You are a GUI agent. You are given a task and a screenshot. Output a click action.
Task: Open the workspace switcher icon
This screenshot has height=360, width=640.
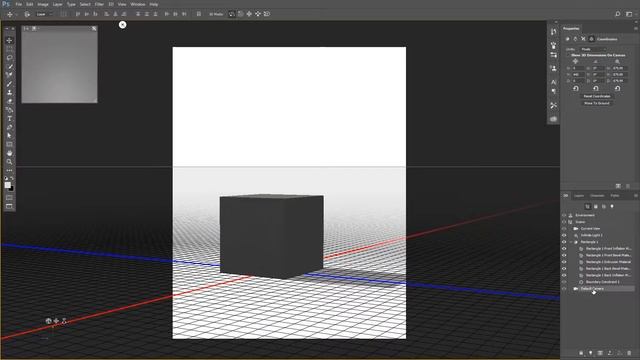629,14
